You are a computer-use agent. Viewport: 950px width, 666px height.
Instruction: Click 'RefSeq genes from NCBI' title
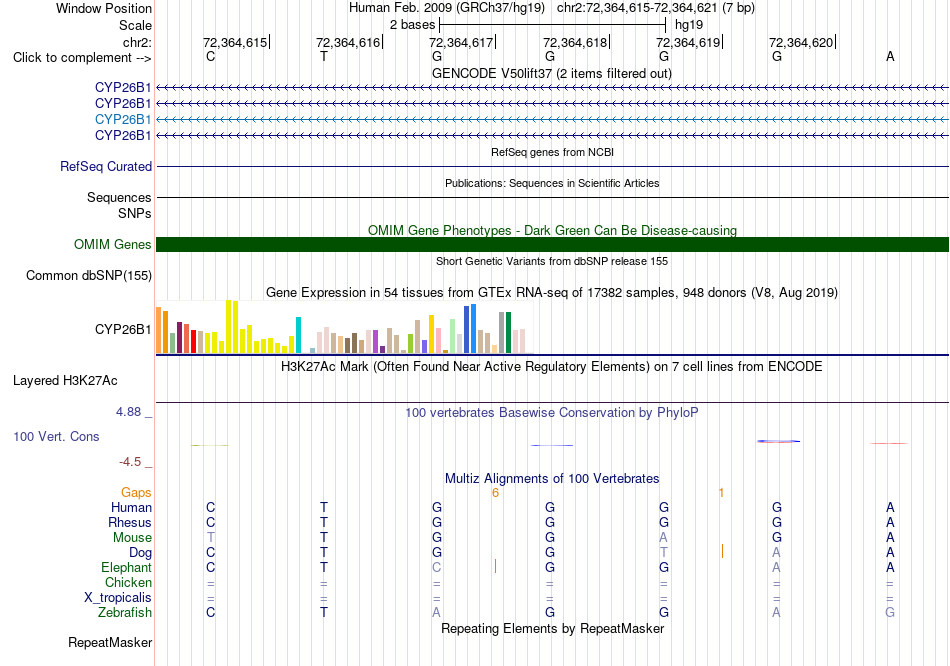pyautogui.click(x=552, y=152)
